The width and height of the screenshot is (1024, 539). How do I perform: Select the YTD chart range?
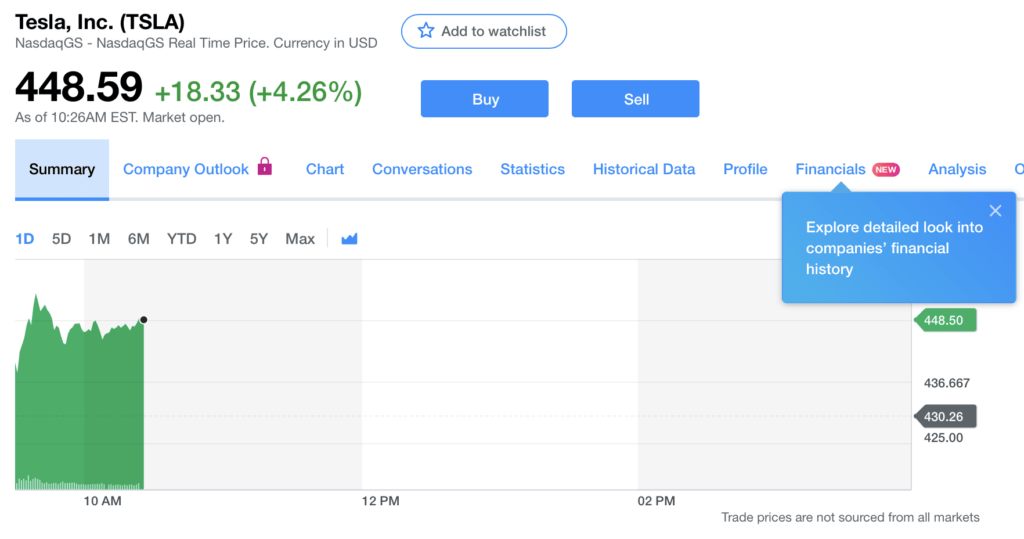tap(182, 239)
